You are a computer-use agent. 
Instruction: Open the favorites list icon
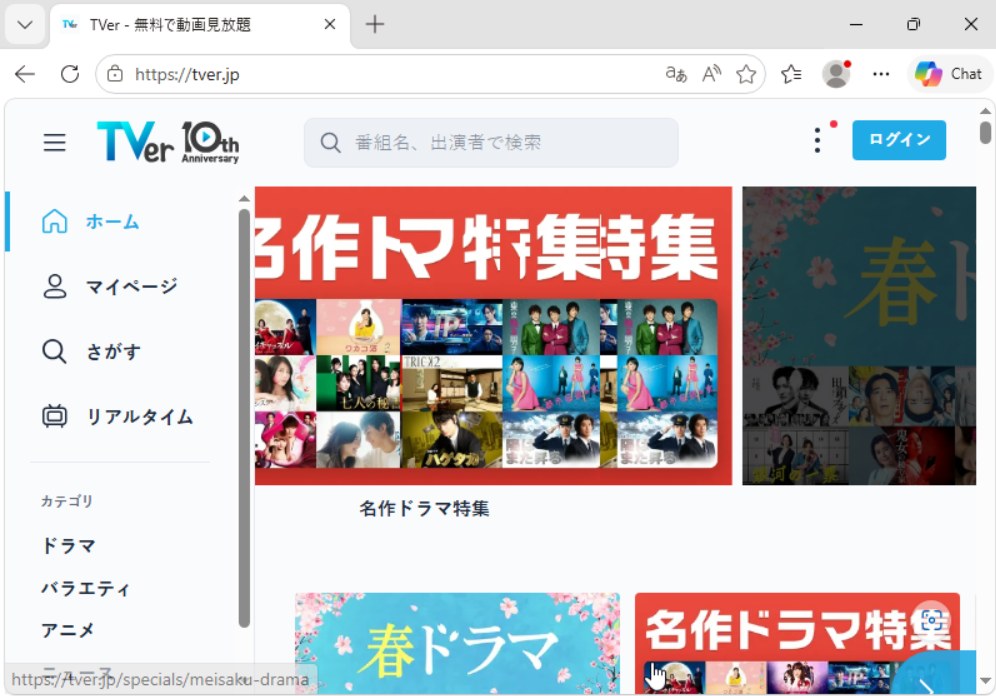791,74
